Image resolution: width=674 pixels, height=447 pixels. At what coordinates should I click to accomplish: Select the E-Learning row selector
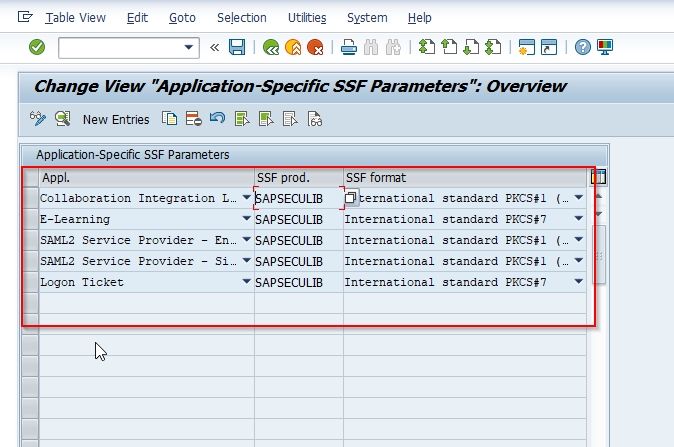(x=31, y=219)
